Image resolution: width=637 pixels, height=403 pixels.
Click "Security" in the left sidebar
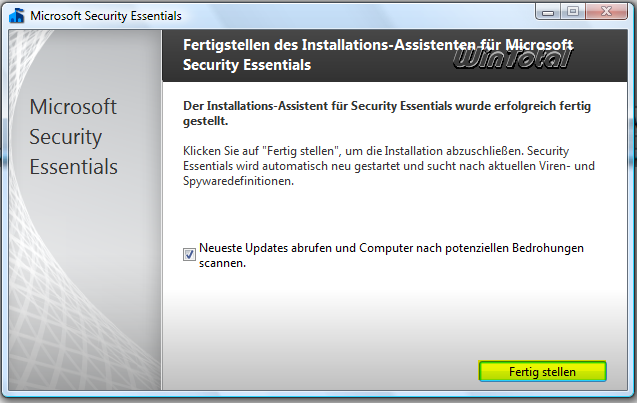(x=66, y=137)
